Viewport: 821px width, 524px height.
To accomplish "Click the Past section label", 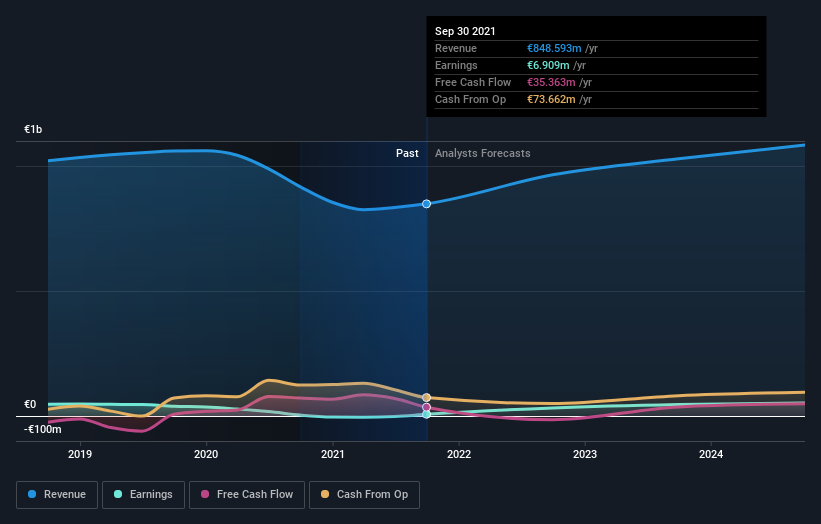I will pyautogui.click(x=407, y=153).
